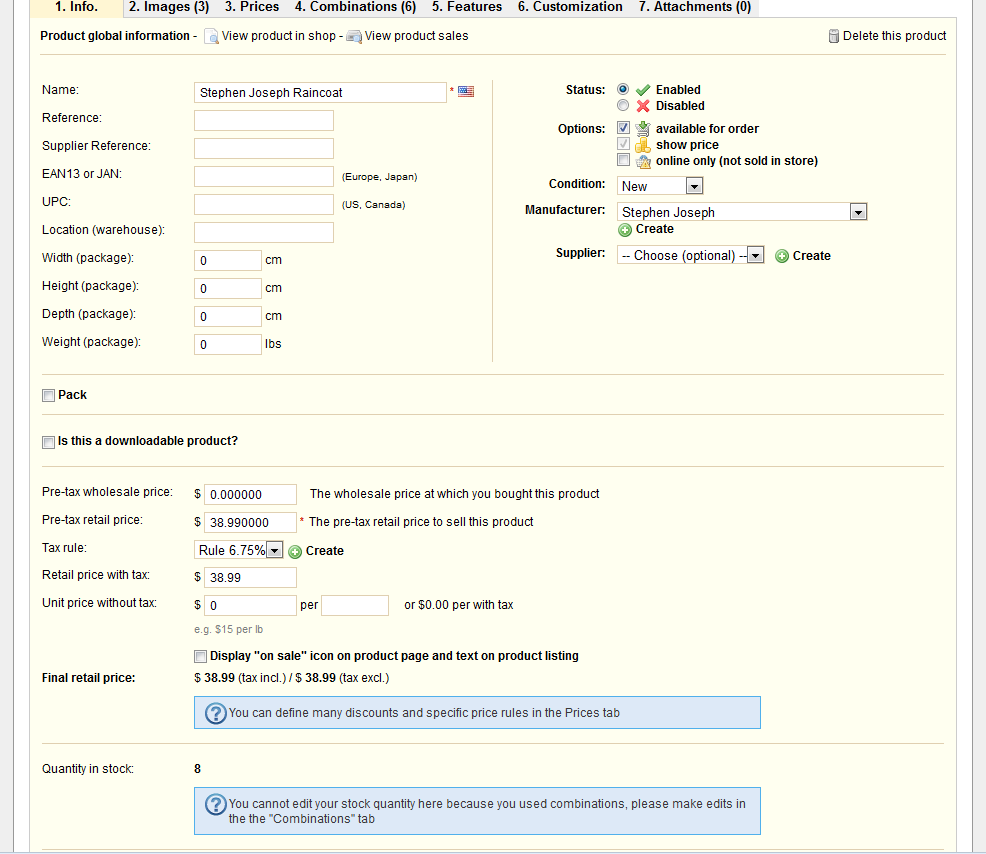Viewport: 986px width, 854px height.
Task: Select the Enabled status radio button
Action: pyautogui.click(x=623, y=89)
